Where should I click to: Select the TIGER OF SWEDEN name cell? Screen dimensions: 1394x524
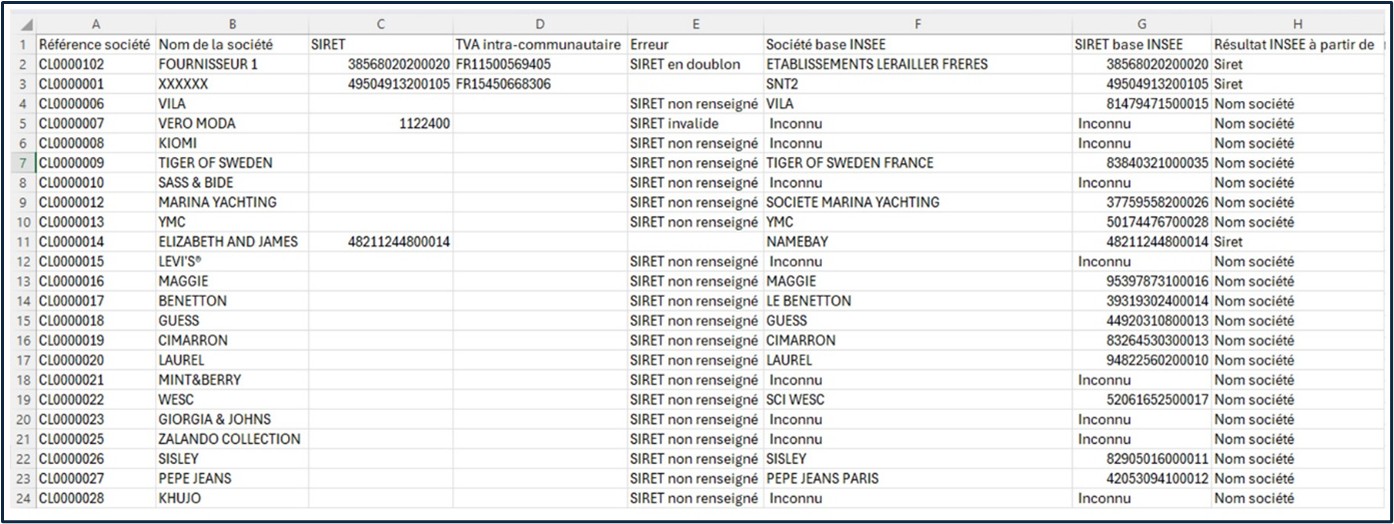(232, 163)
